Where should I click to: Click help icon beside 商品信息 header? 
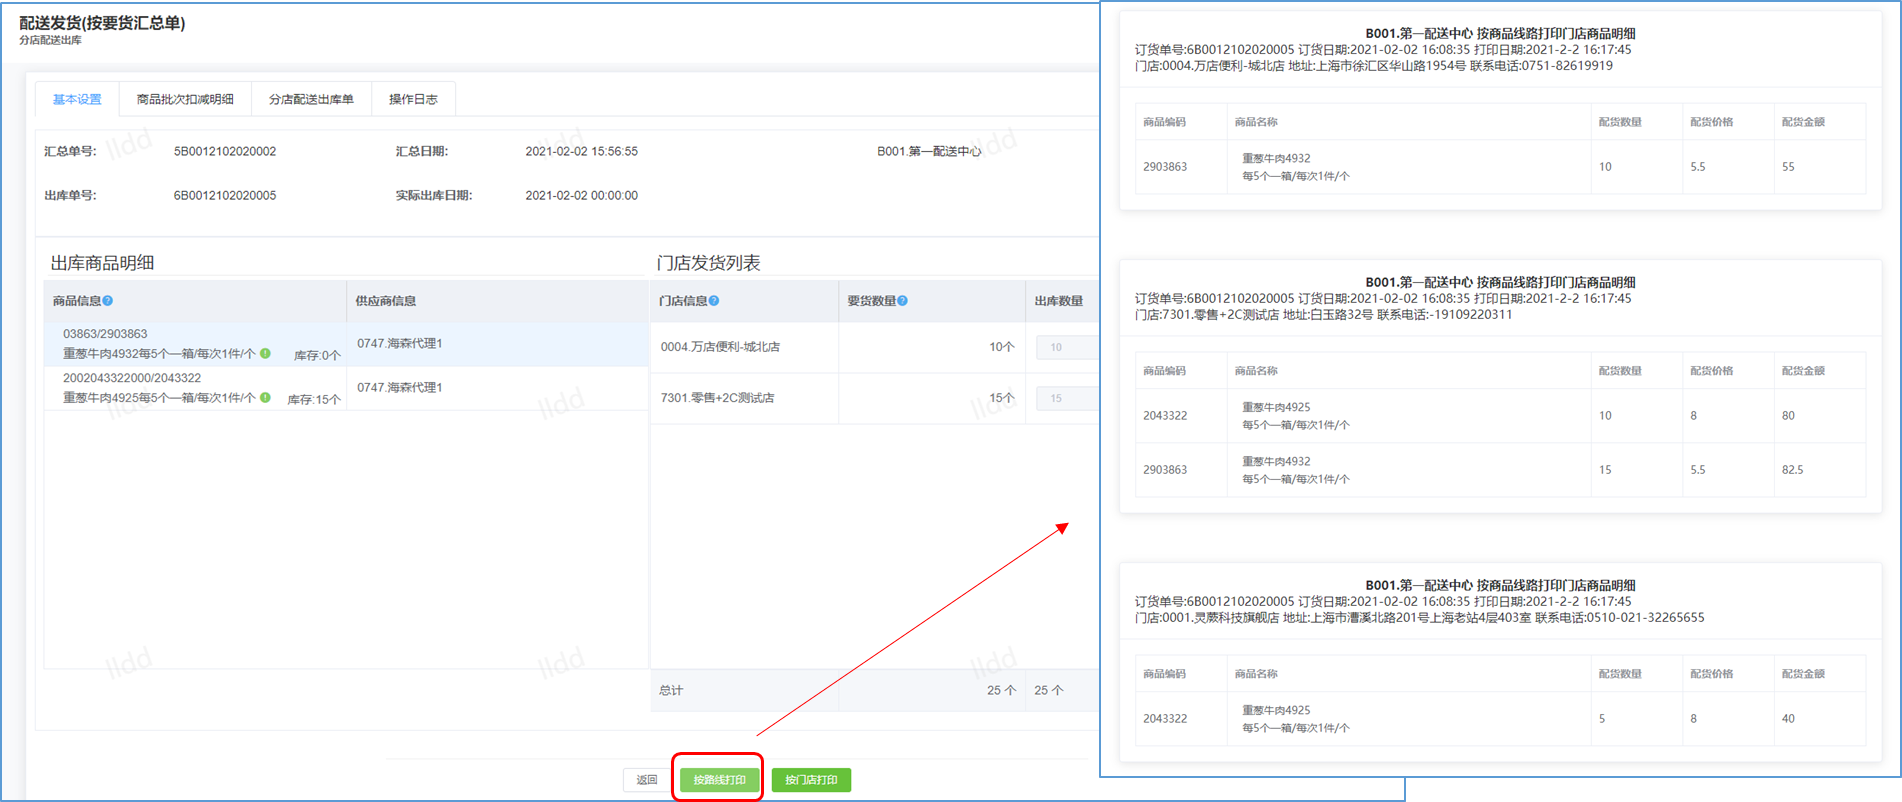[108, 301]
